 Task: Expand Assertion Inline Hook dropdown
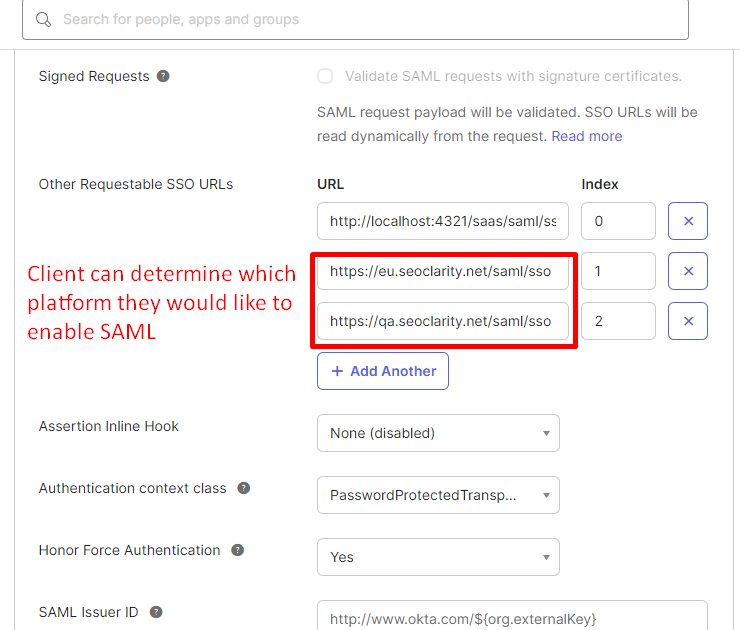(438, 433)
